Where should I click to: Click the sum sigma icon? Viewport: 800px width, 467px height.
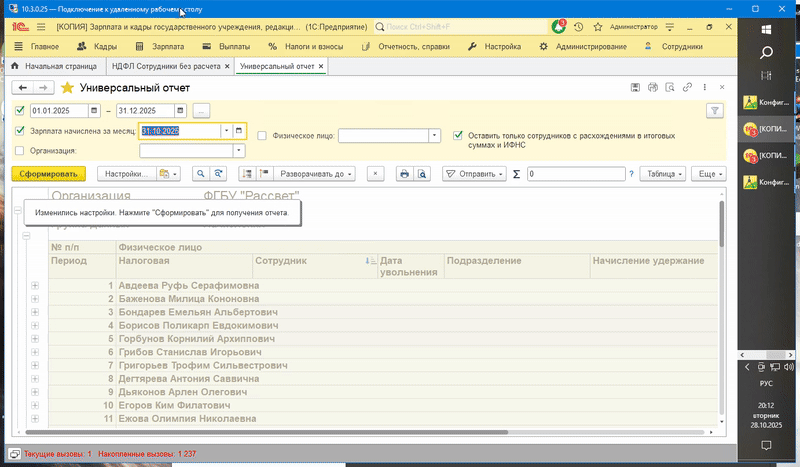516,174
